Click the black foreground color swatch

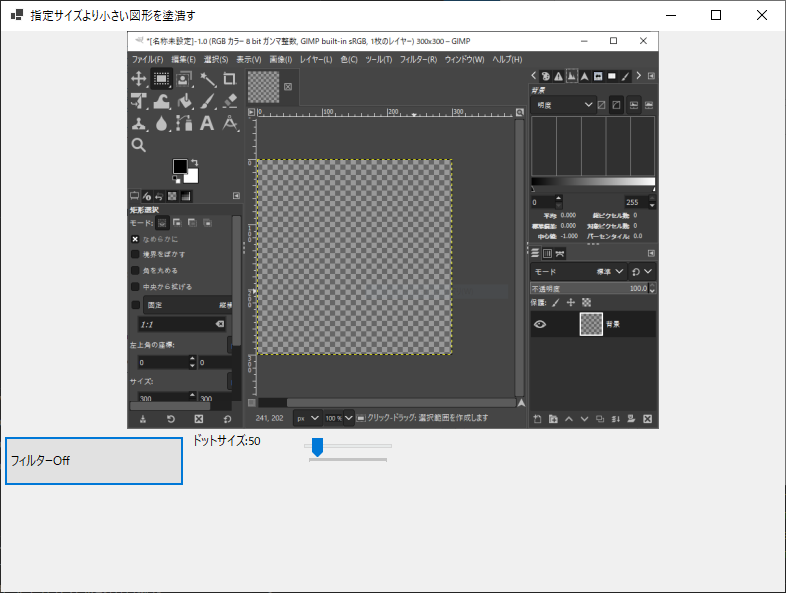click(x=180, y=166)
